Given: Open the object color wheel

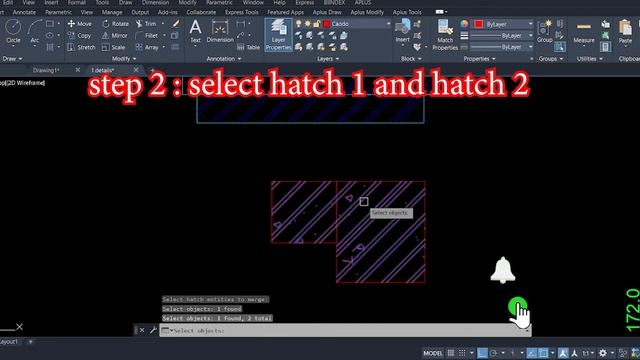Looking at the screenshot, I should tap(464, 24).
